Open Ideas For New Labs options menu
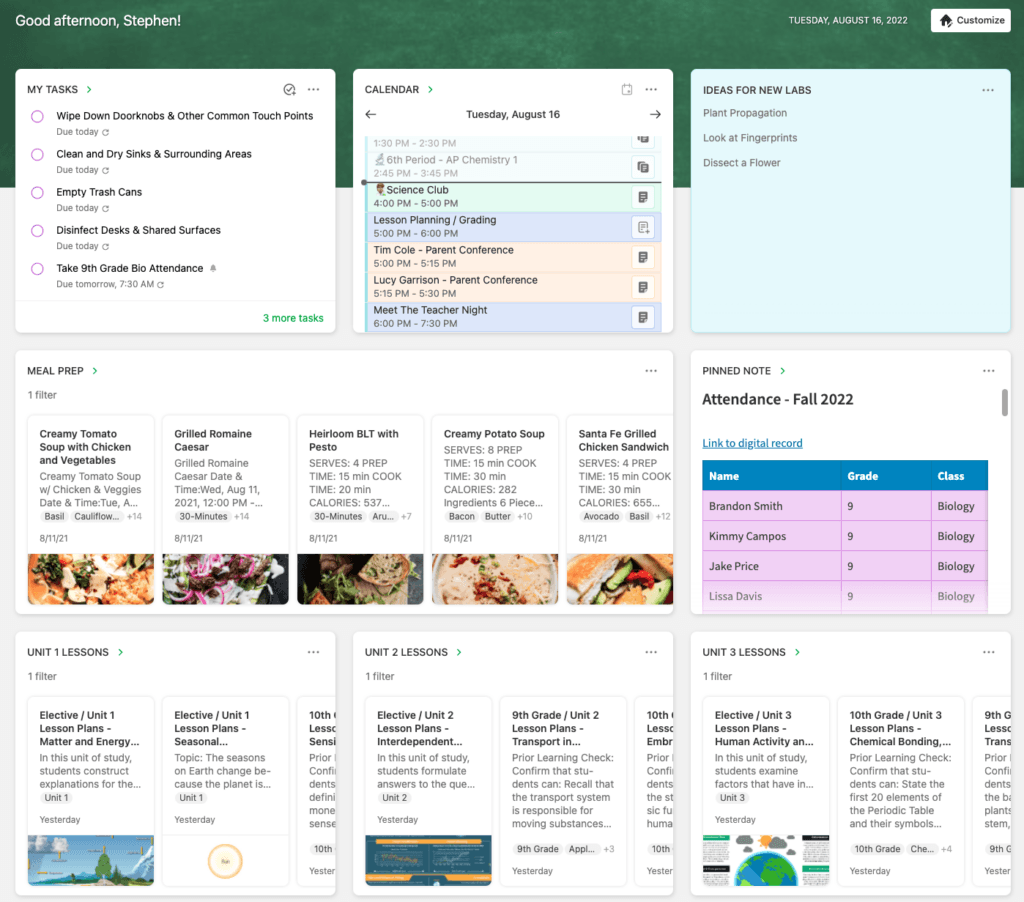The image size is (1024, 902). pos(988,90)
